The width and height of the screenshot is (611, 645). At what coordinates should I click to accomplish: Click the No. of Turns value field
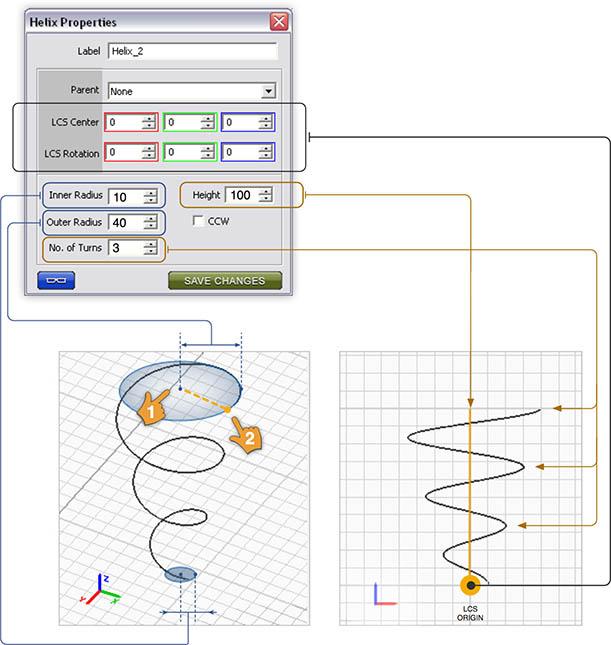(x=126, y=248)
